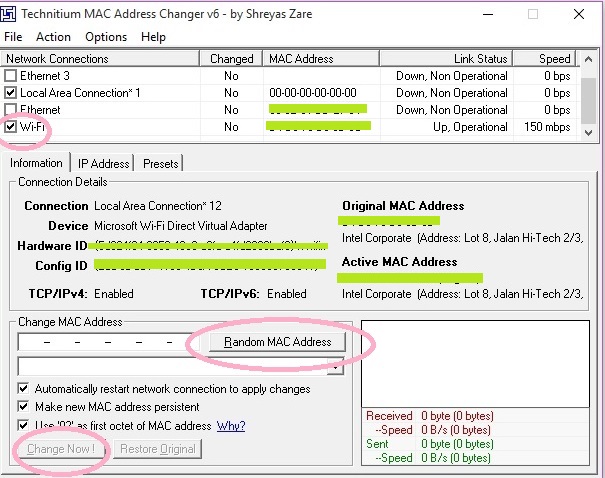605x478 pixels.
Task: Close the MAC Address Changer window
Action: 579,14
